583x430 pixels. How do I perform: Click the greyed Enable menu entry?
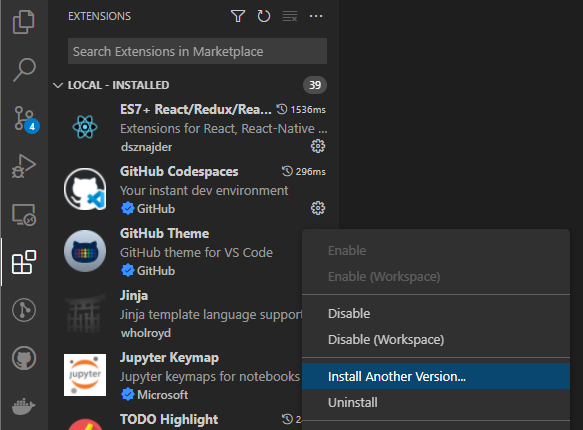click(436, 250)
